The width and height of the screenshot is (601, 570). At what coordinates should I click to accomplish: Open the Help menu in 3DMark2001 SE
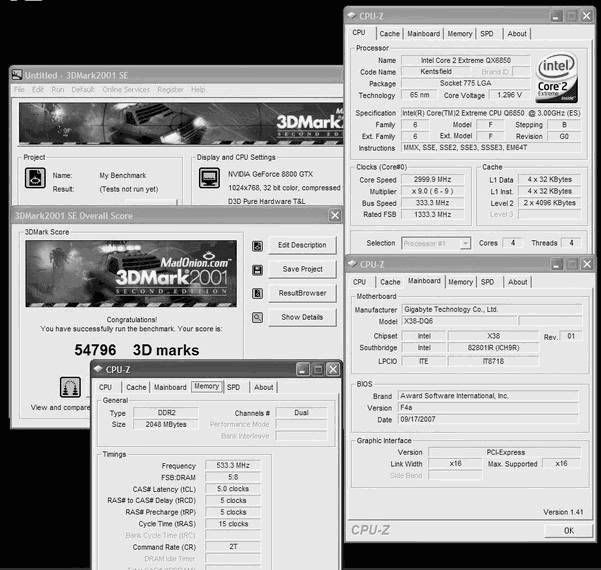198,90
